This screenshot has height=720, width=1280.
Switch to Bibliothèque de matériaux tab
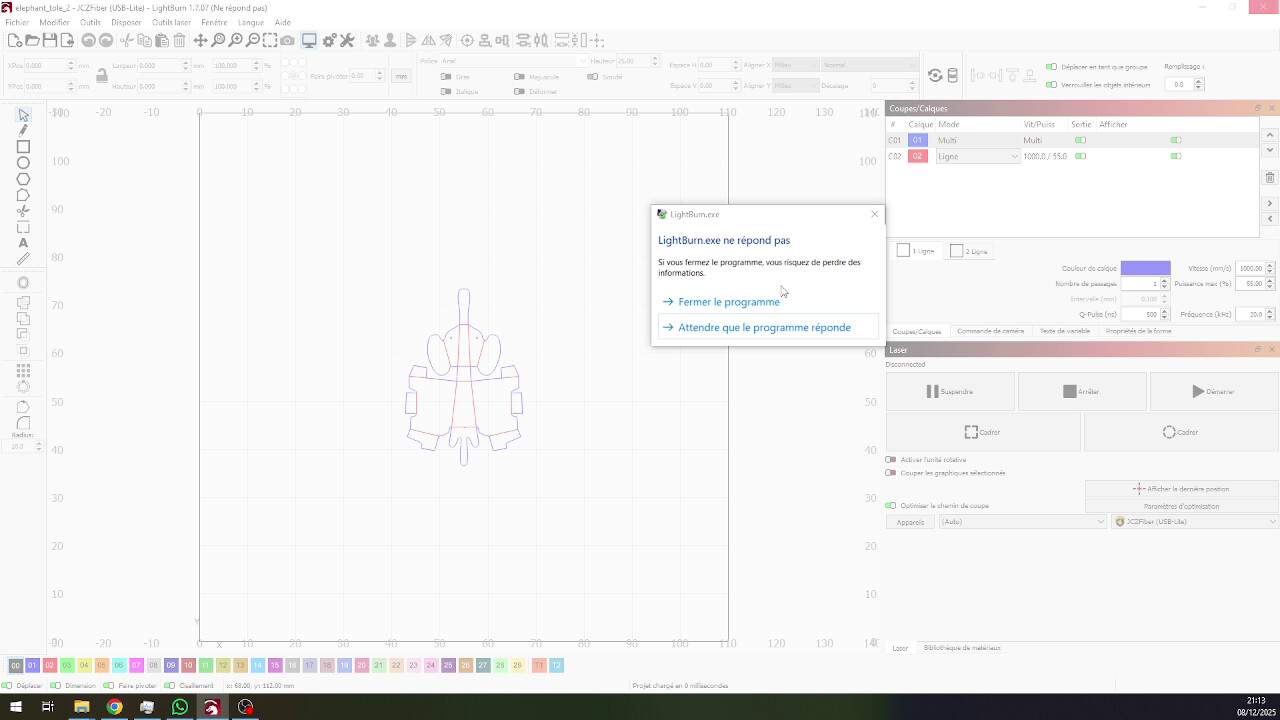click(x=961, y=648)
